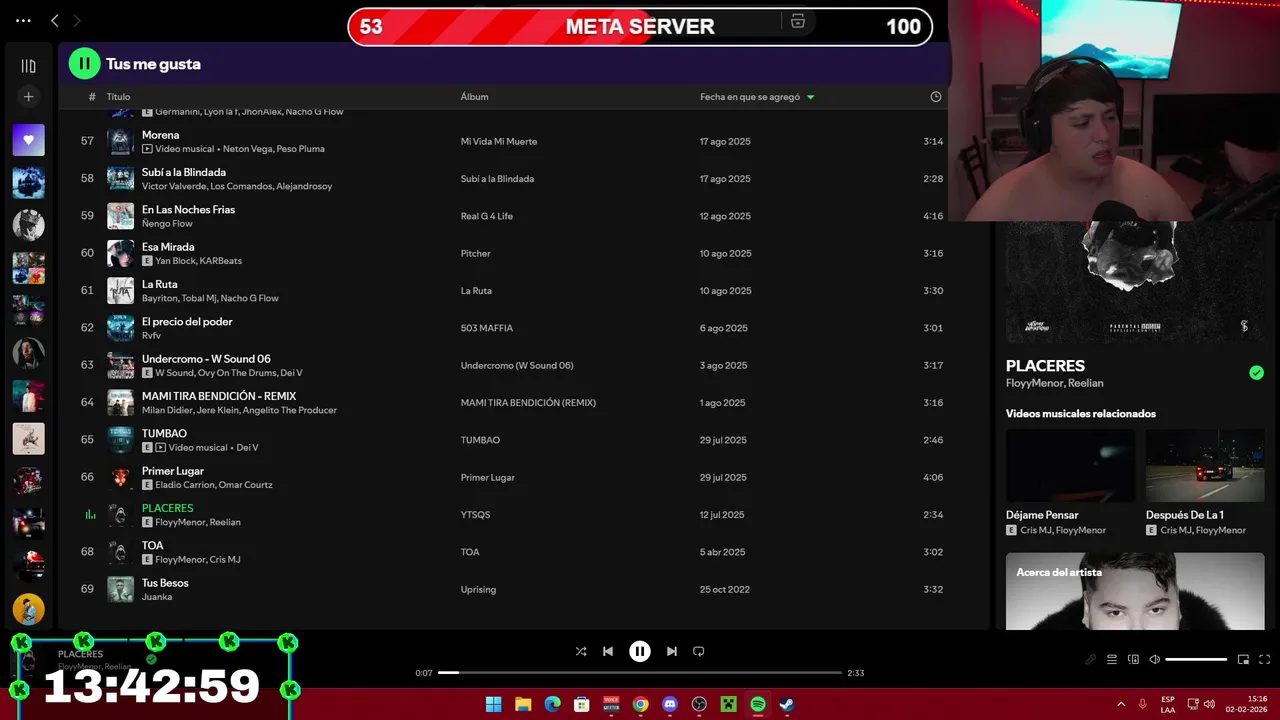
Task: Play Déjame Pensar video thumbnail
Action: pos(1070,465)
